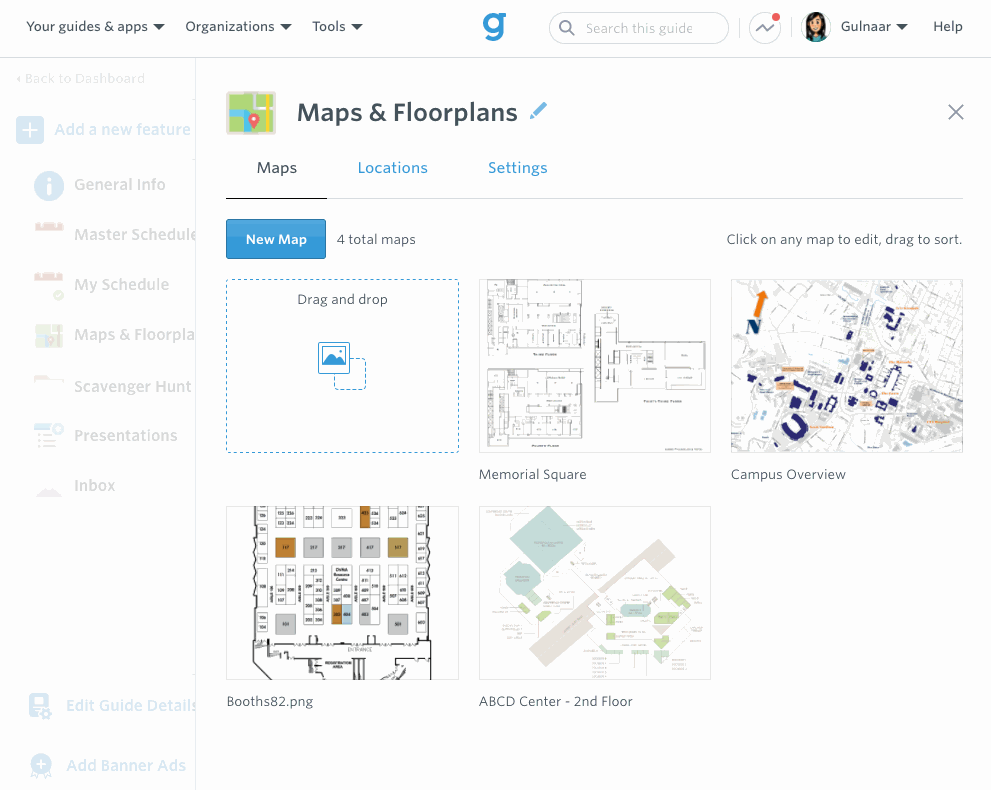Open the Booths82.png map thumbnail
This screenshot has width=991, height=790.
pyautogui.click(x=343, y=593)
